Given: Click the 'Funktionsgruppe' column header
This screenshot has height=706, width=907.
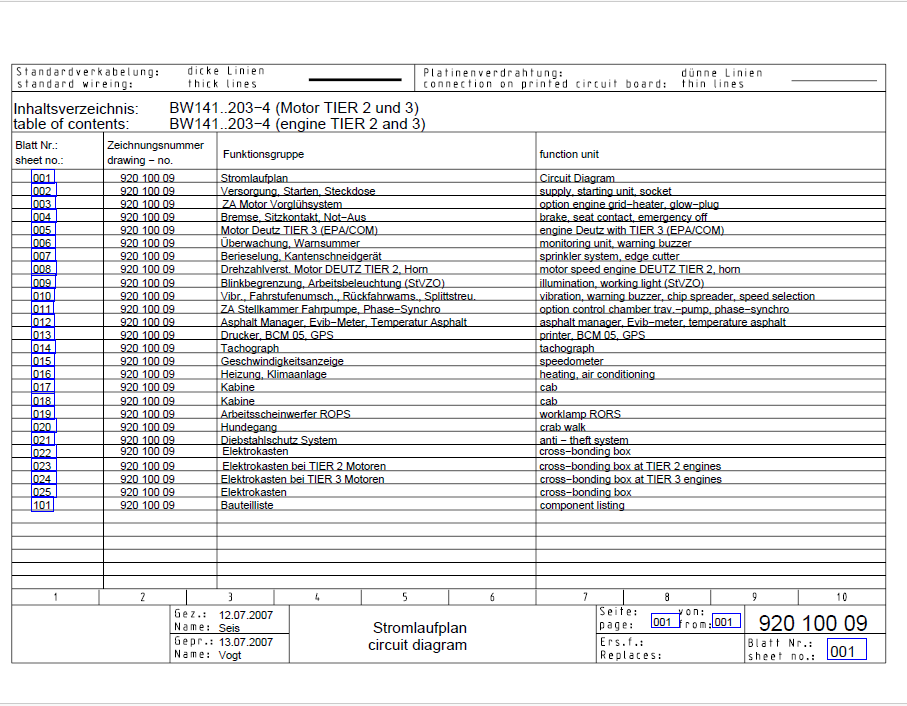Looking at the screenshot, I should tap(263, 154).
